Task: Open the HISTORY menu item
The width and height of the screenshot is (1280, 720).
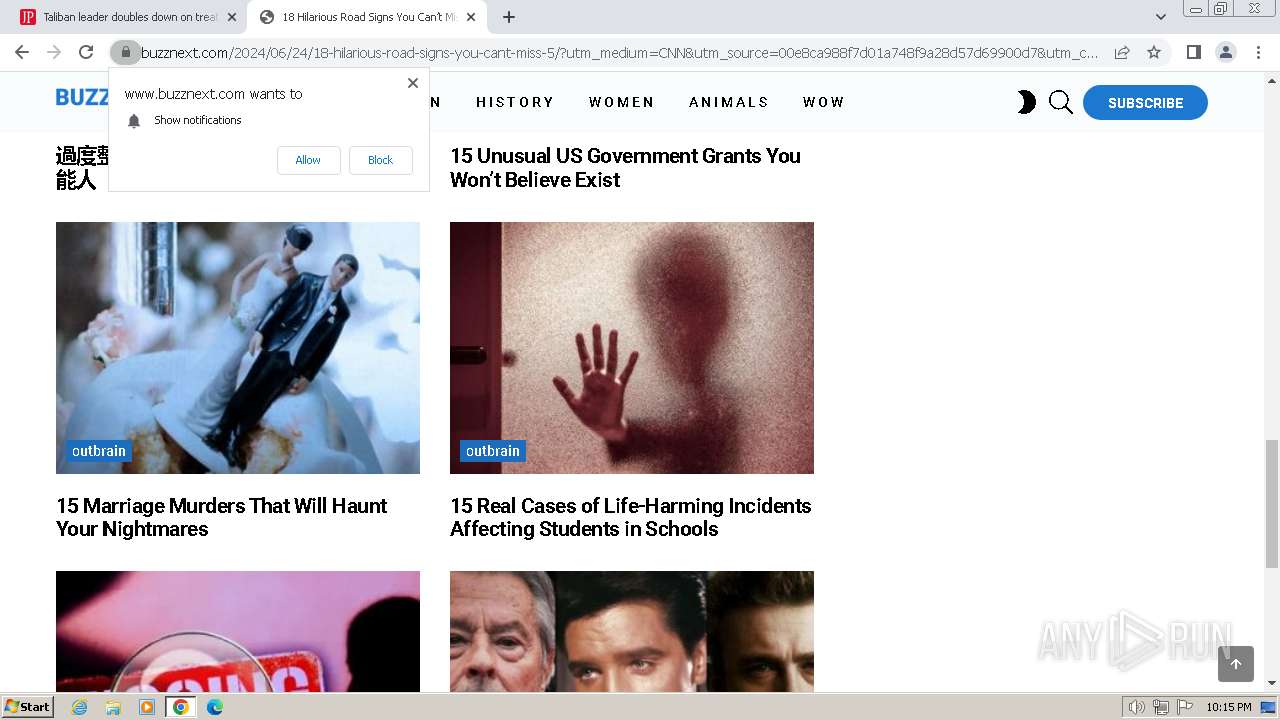Action: point(515,102)
